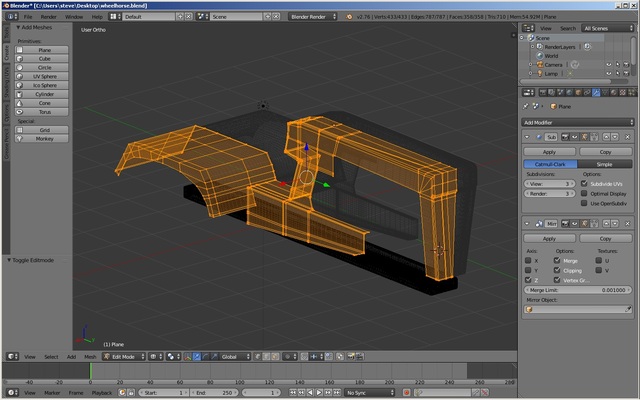640x400 pixels.
Task: Open the Add Modifier dropdown
Action: click(x=578, y=121)
